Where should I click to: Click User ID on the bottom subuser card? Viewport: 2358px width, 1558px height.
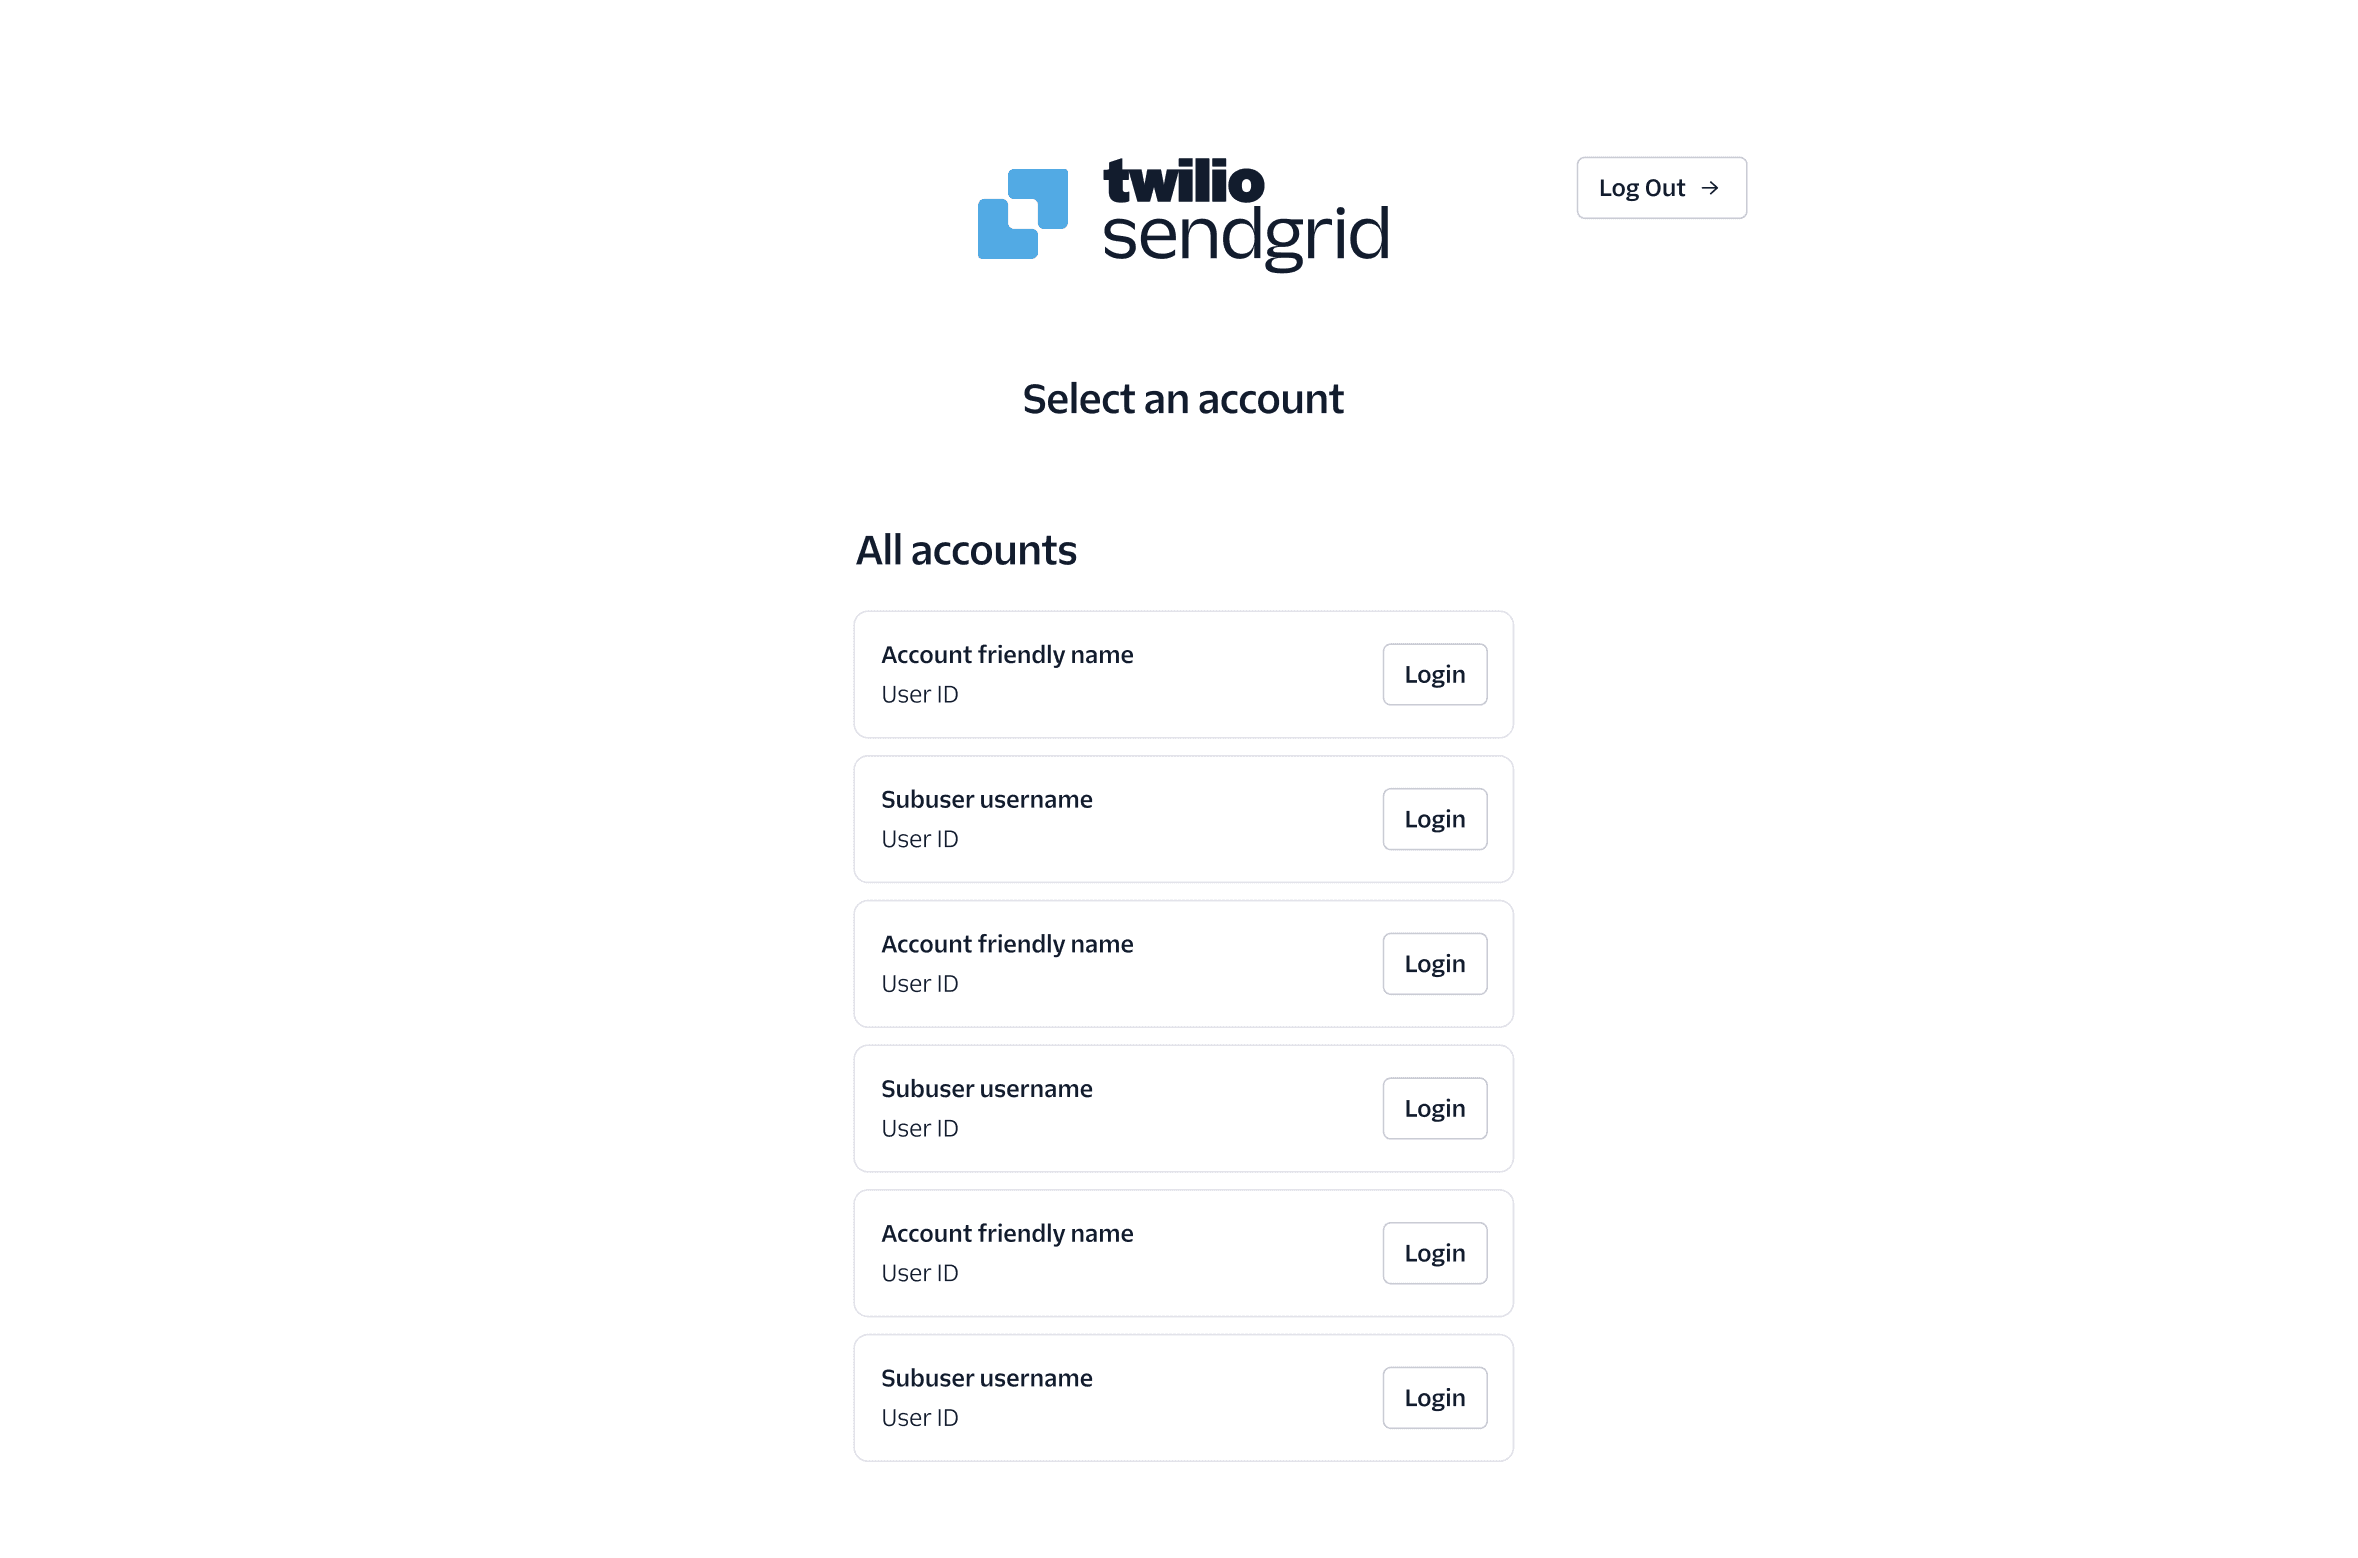[x=919, y=1417]
